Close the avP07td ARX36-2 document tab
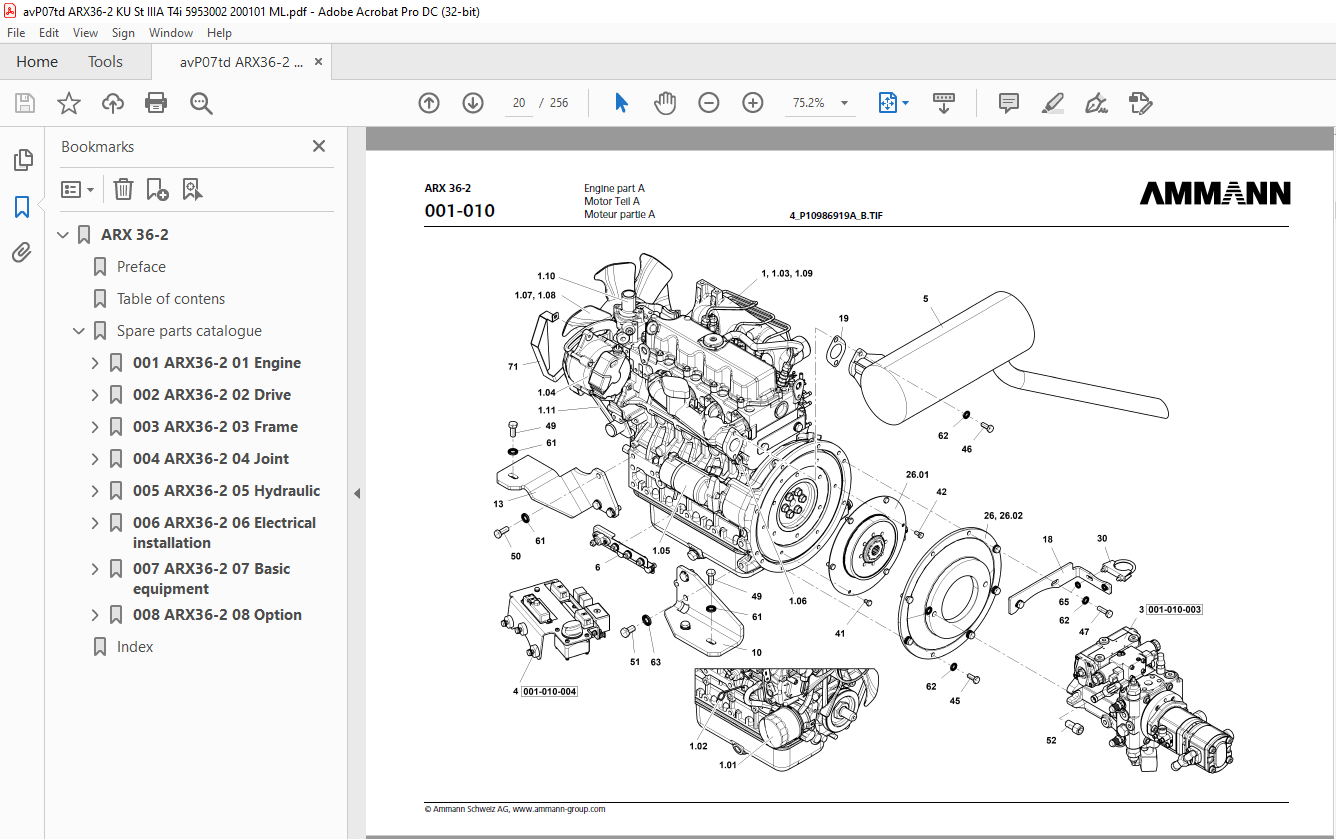The height and width of the screenshot is (839, 1336). pos(319,62)
